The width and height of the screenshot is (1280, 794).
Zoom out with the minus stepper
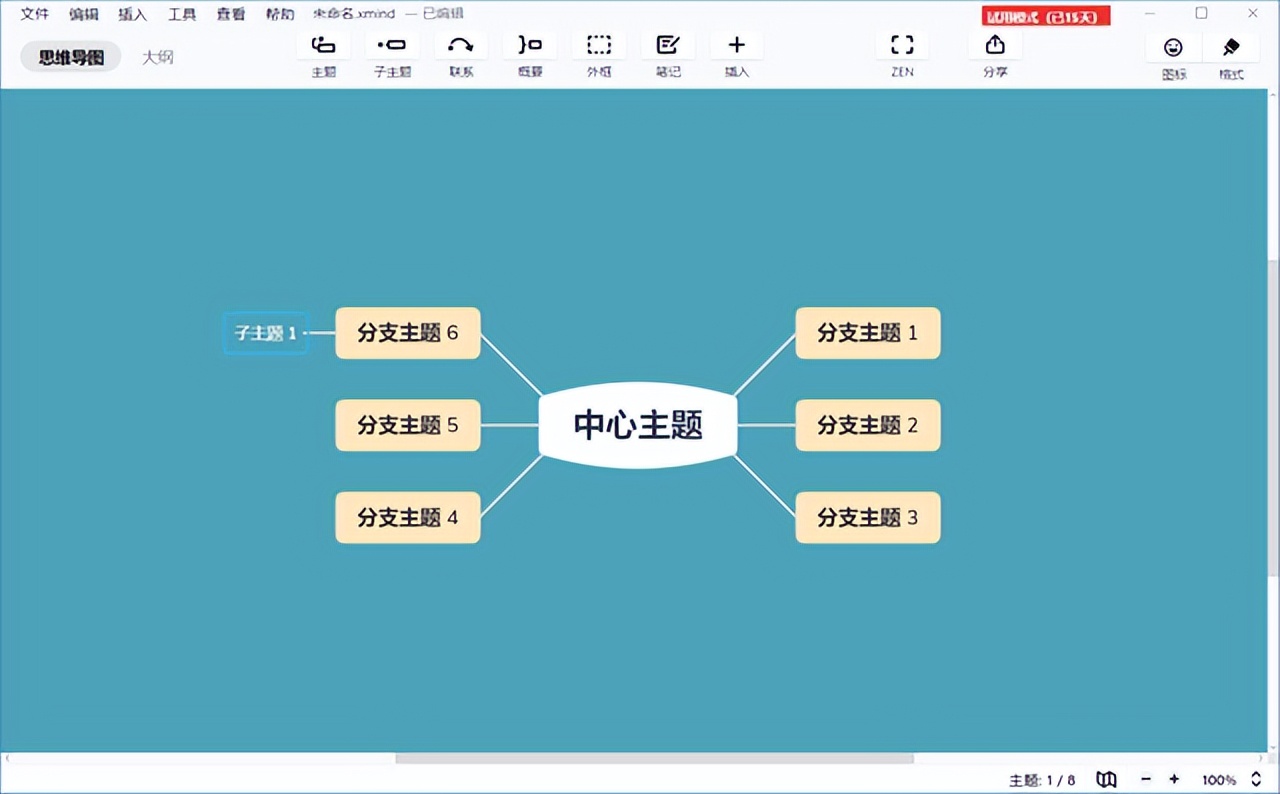tap(1146, 779)
